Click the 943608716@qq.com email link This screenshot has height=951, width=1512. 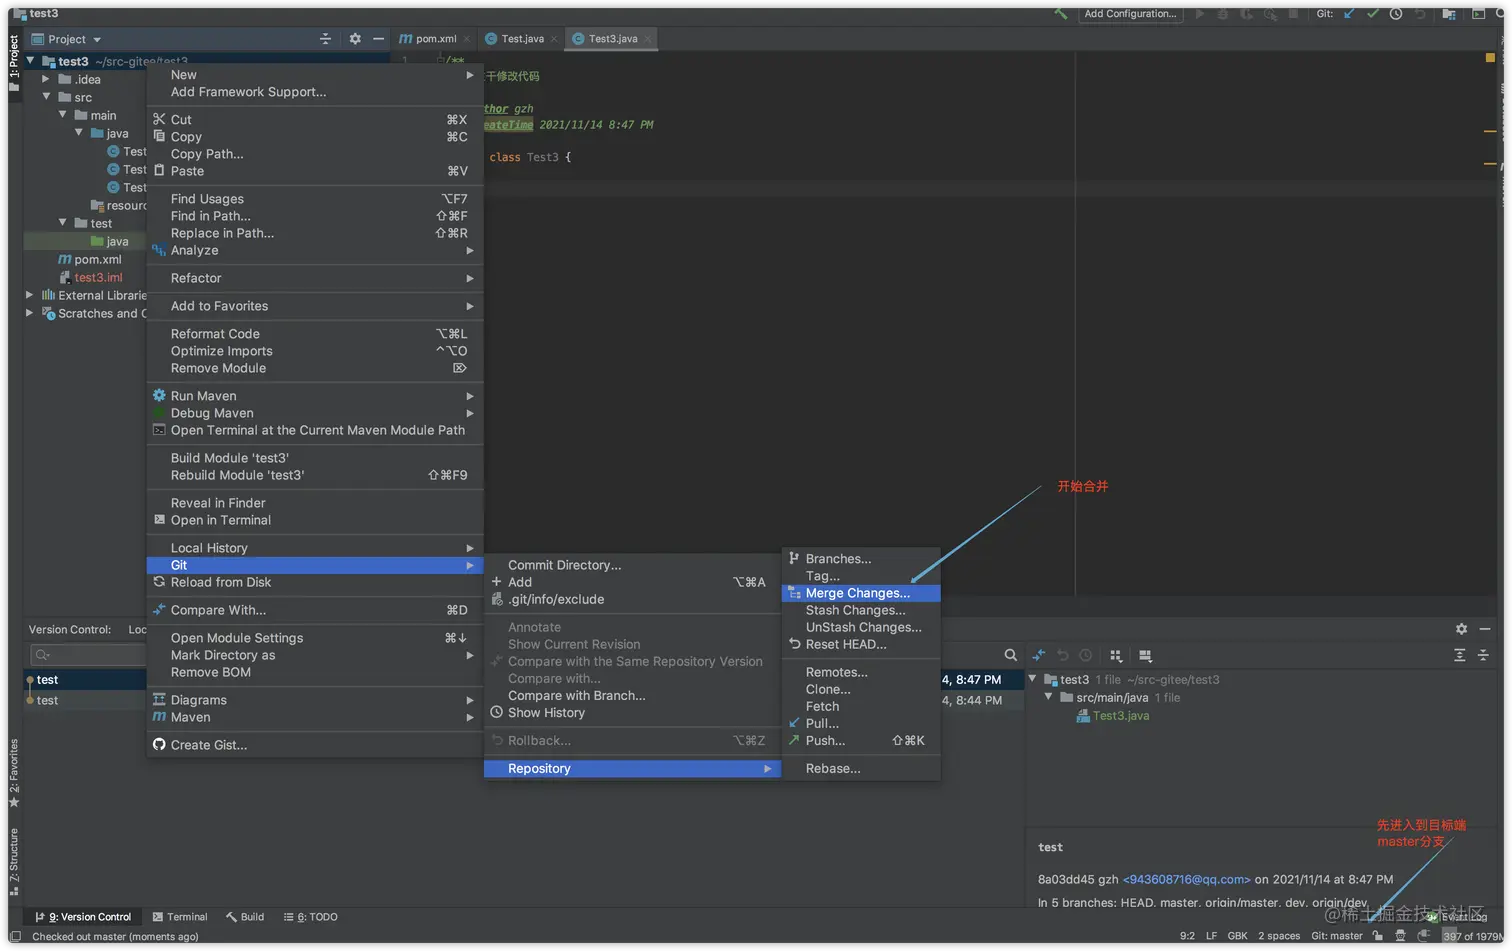tap(1186, 880)
